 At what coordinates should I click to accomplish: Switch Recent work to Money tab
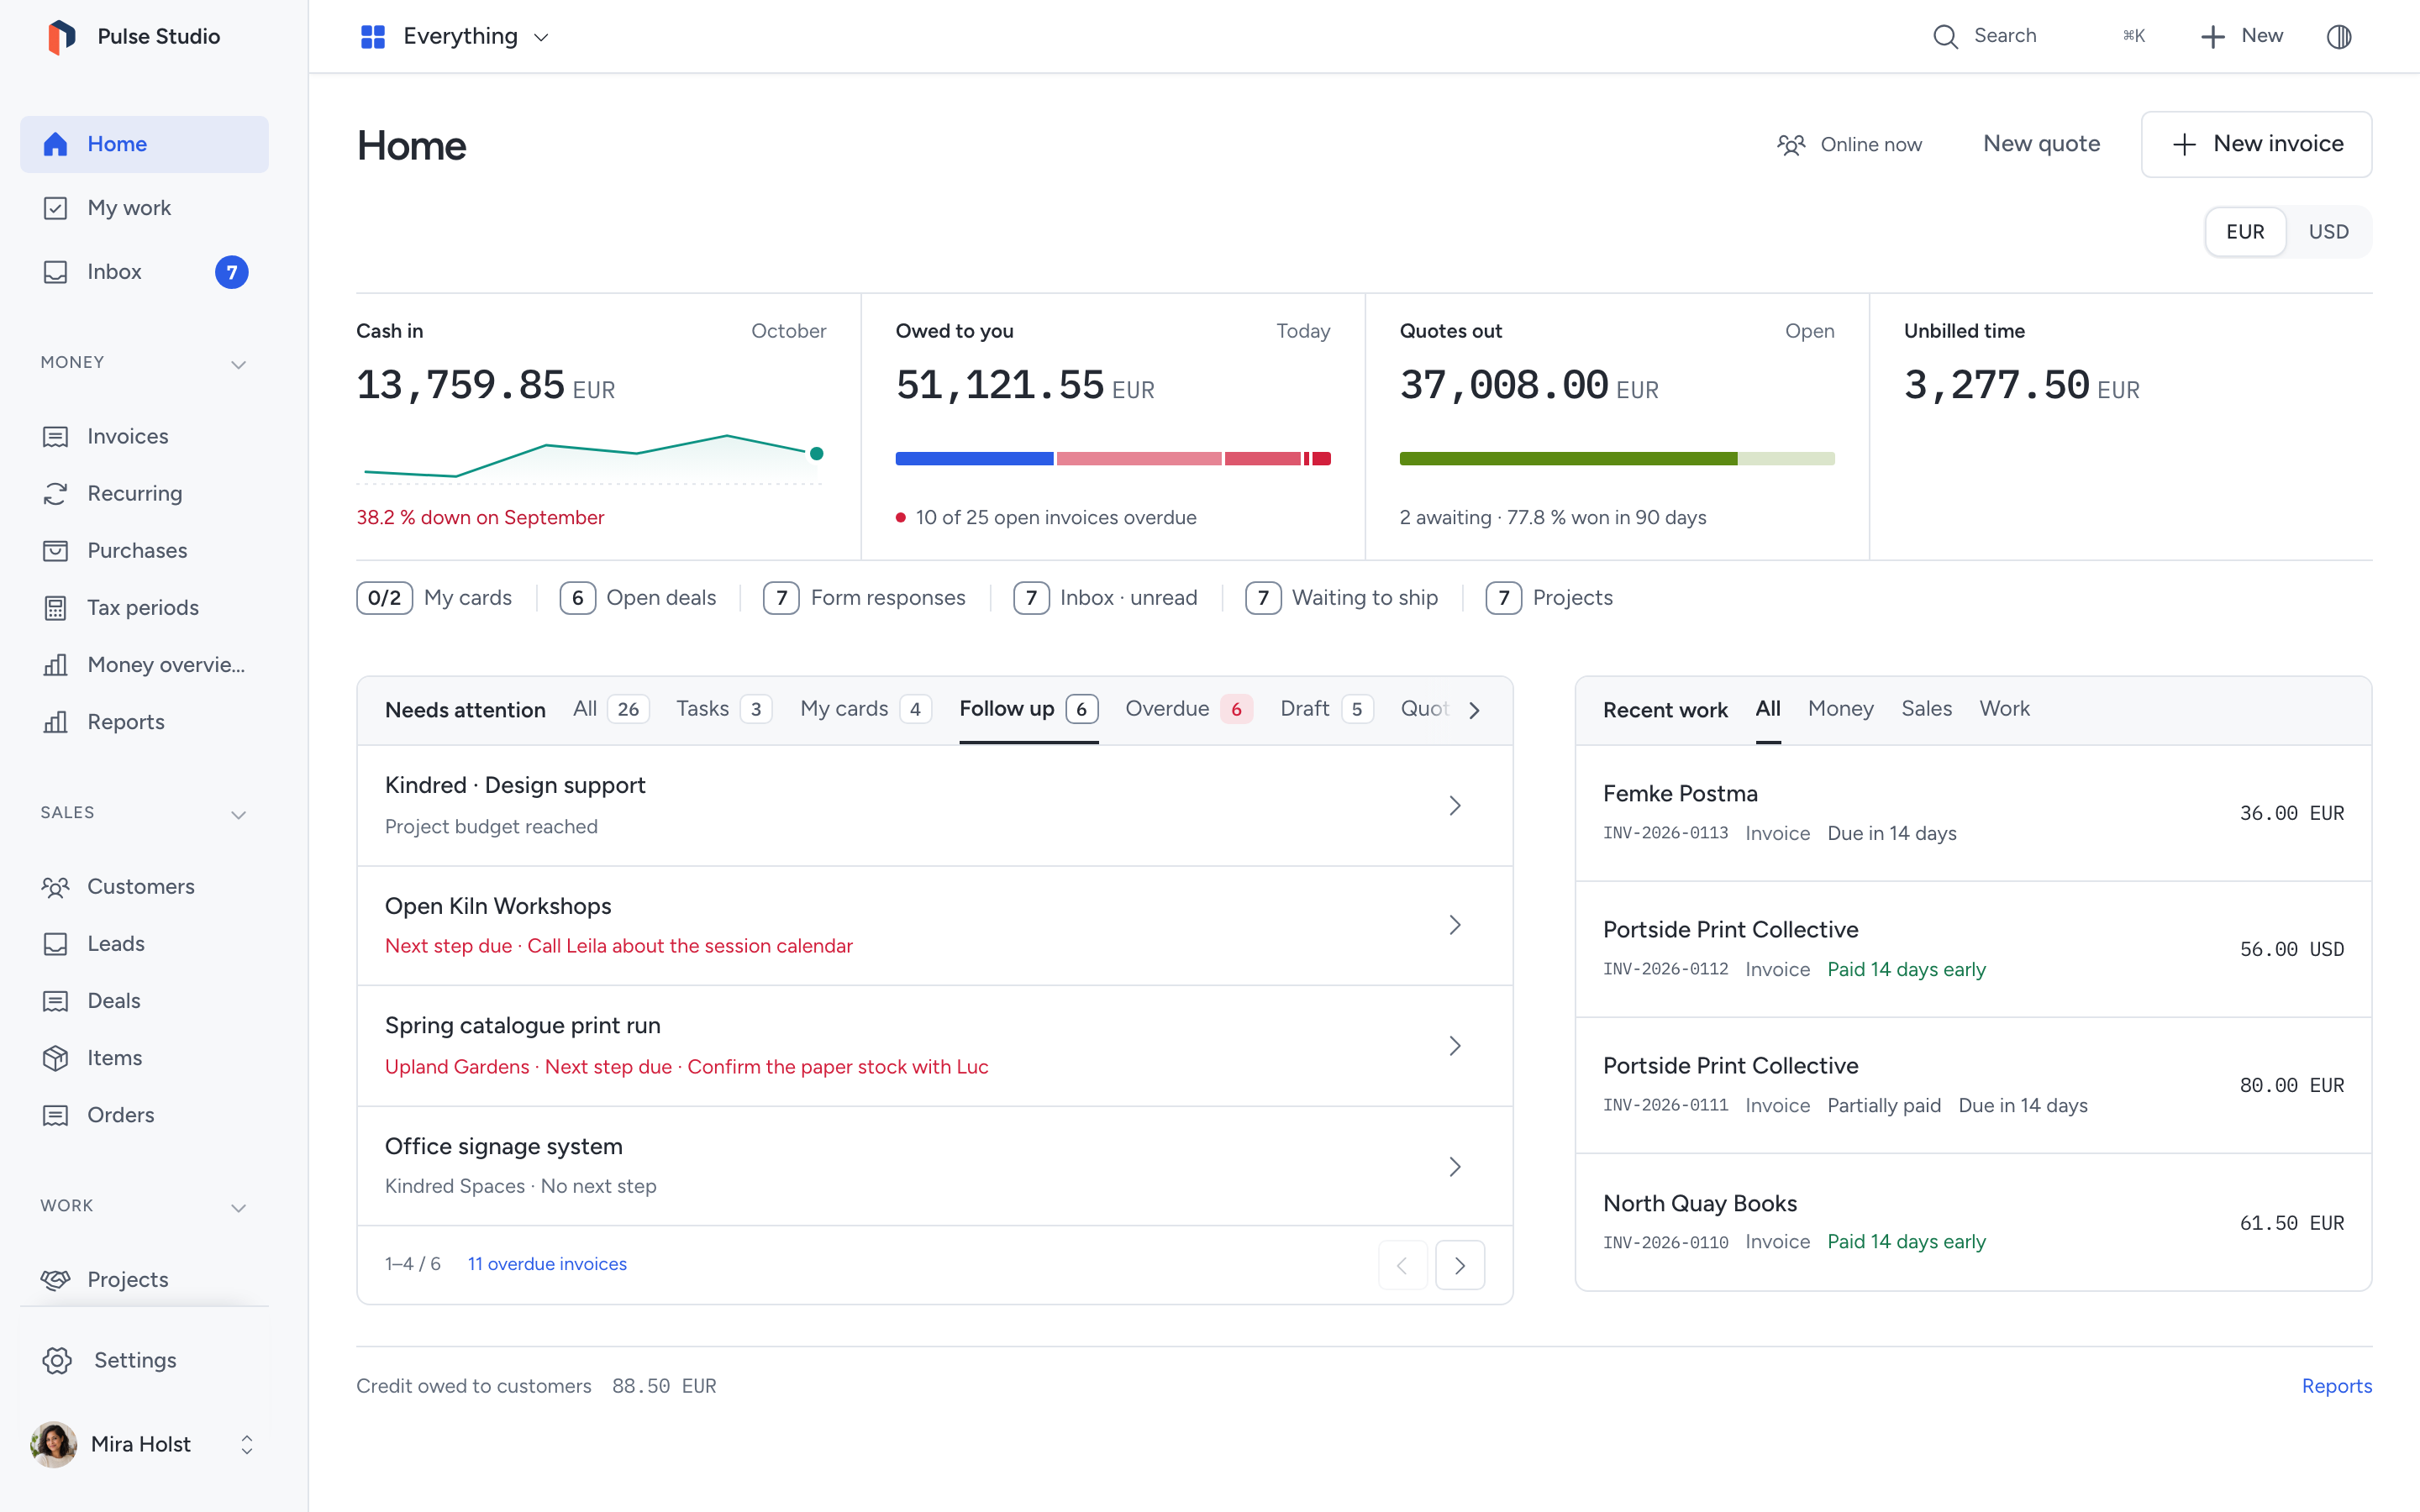pos(1840,709)
